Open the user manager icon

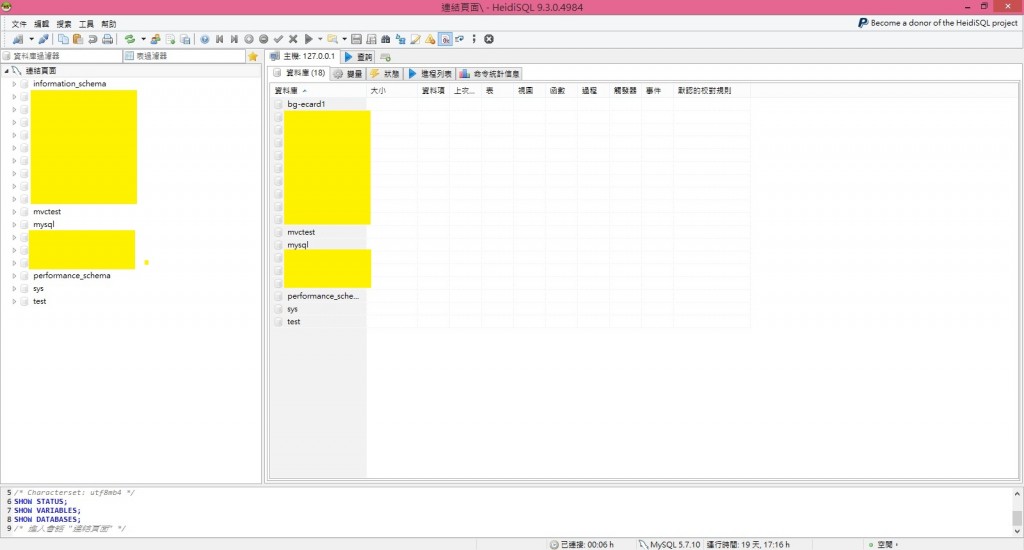(x=155, y=39)
